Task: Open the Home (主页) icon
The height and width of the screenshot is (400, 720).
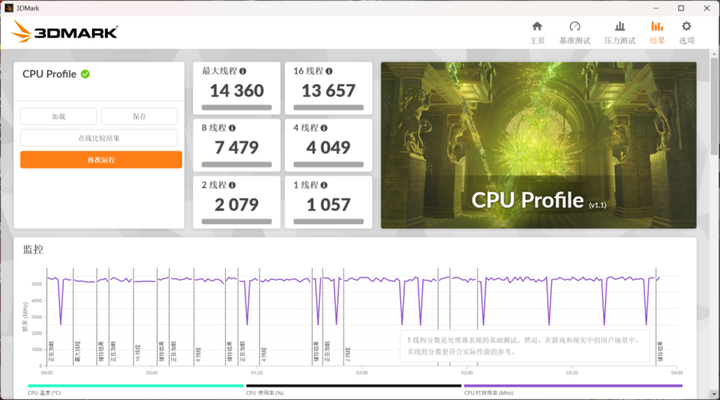Action: (x=537, y=27)
